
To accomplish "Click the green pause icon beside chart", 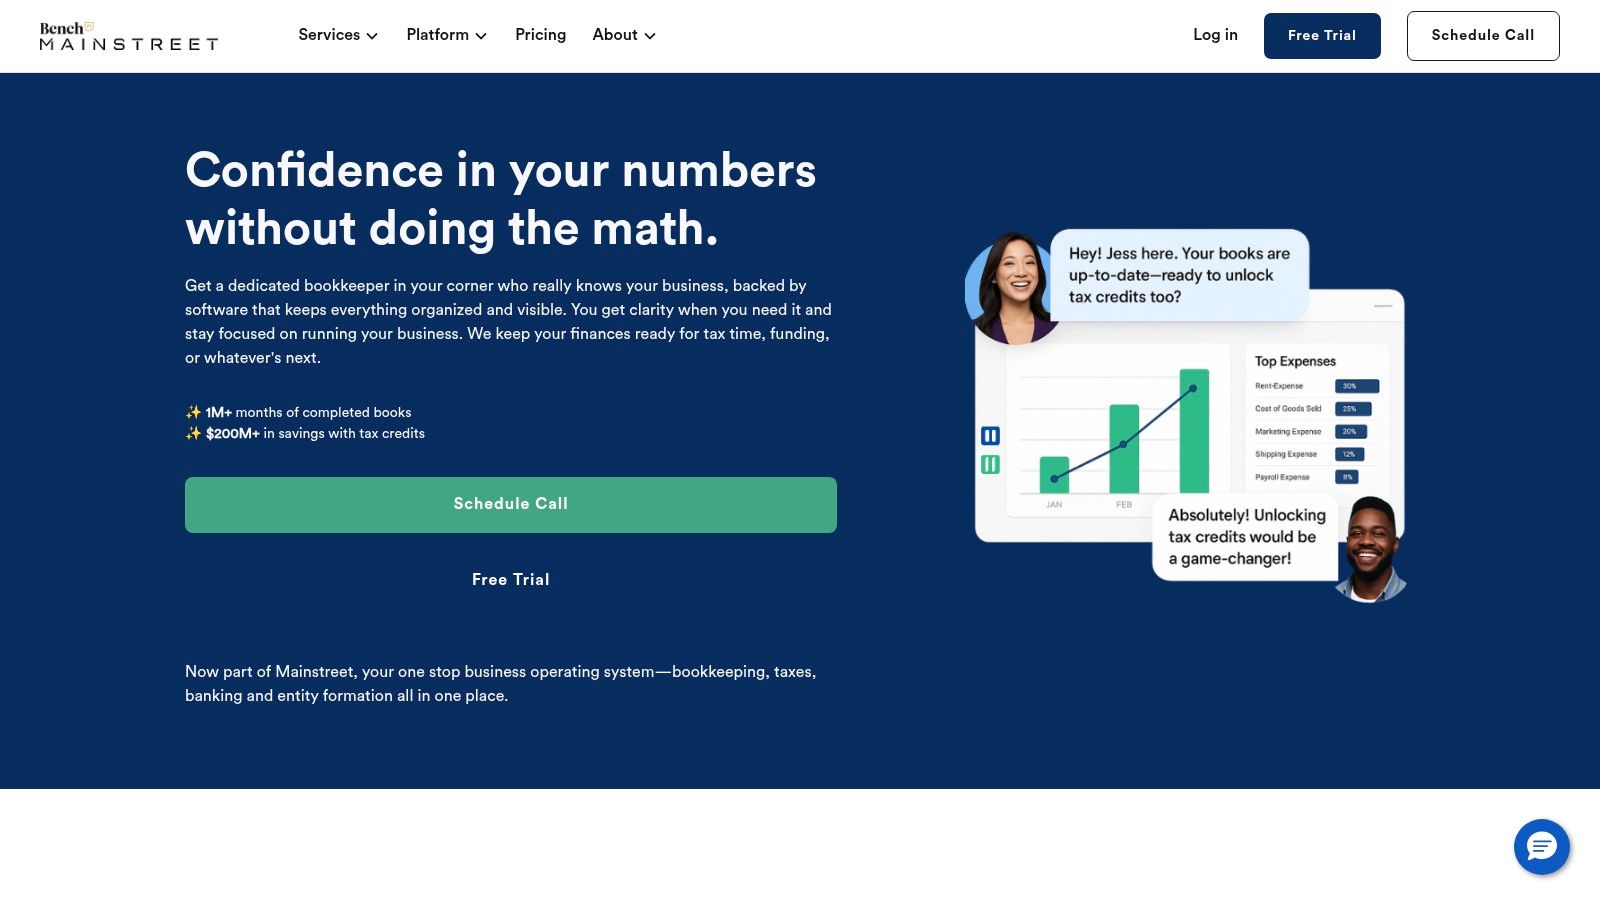I will tap(990, 464).
